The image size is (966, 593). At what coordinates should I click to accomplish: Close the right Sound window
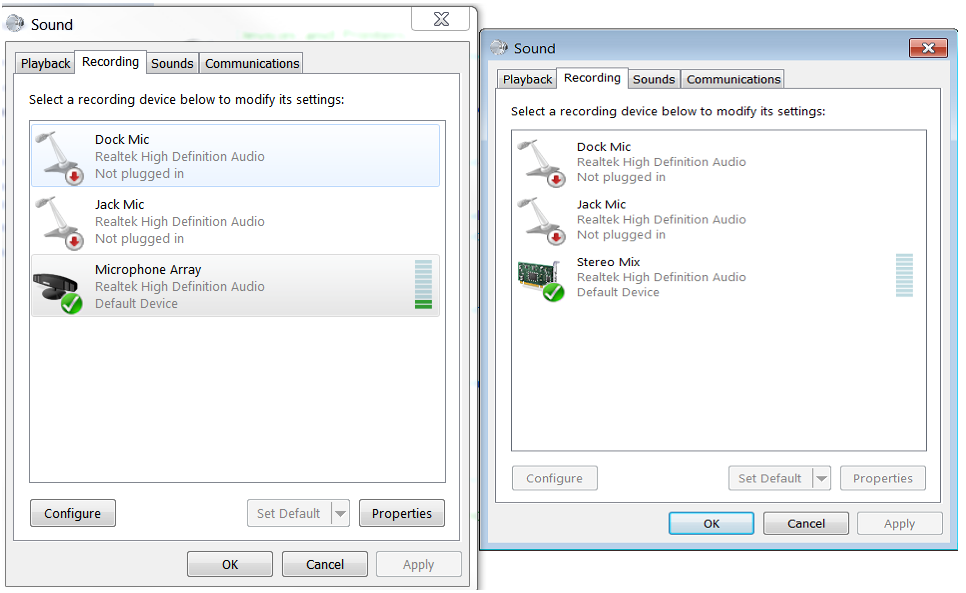pos(928,47)
